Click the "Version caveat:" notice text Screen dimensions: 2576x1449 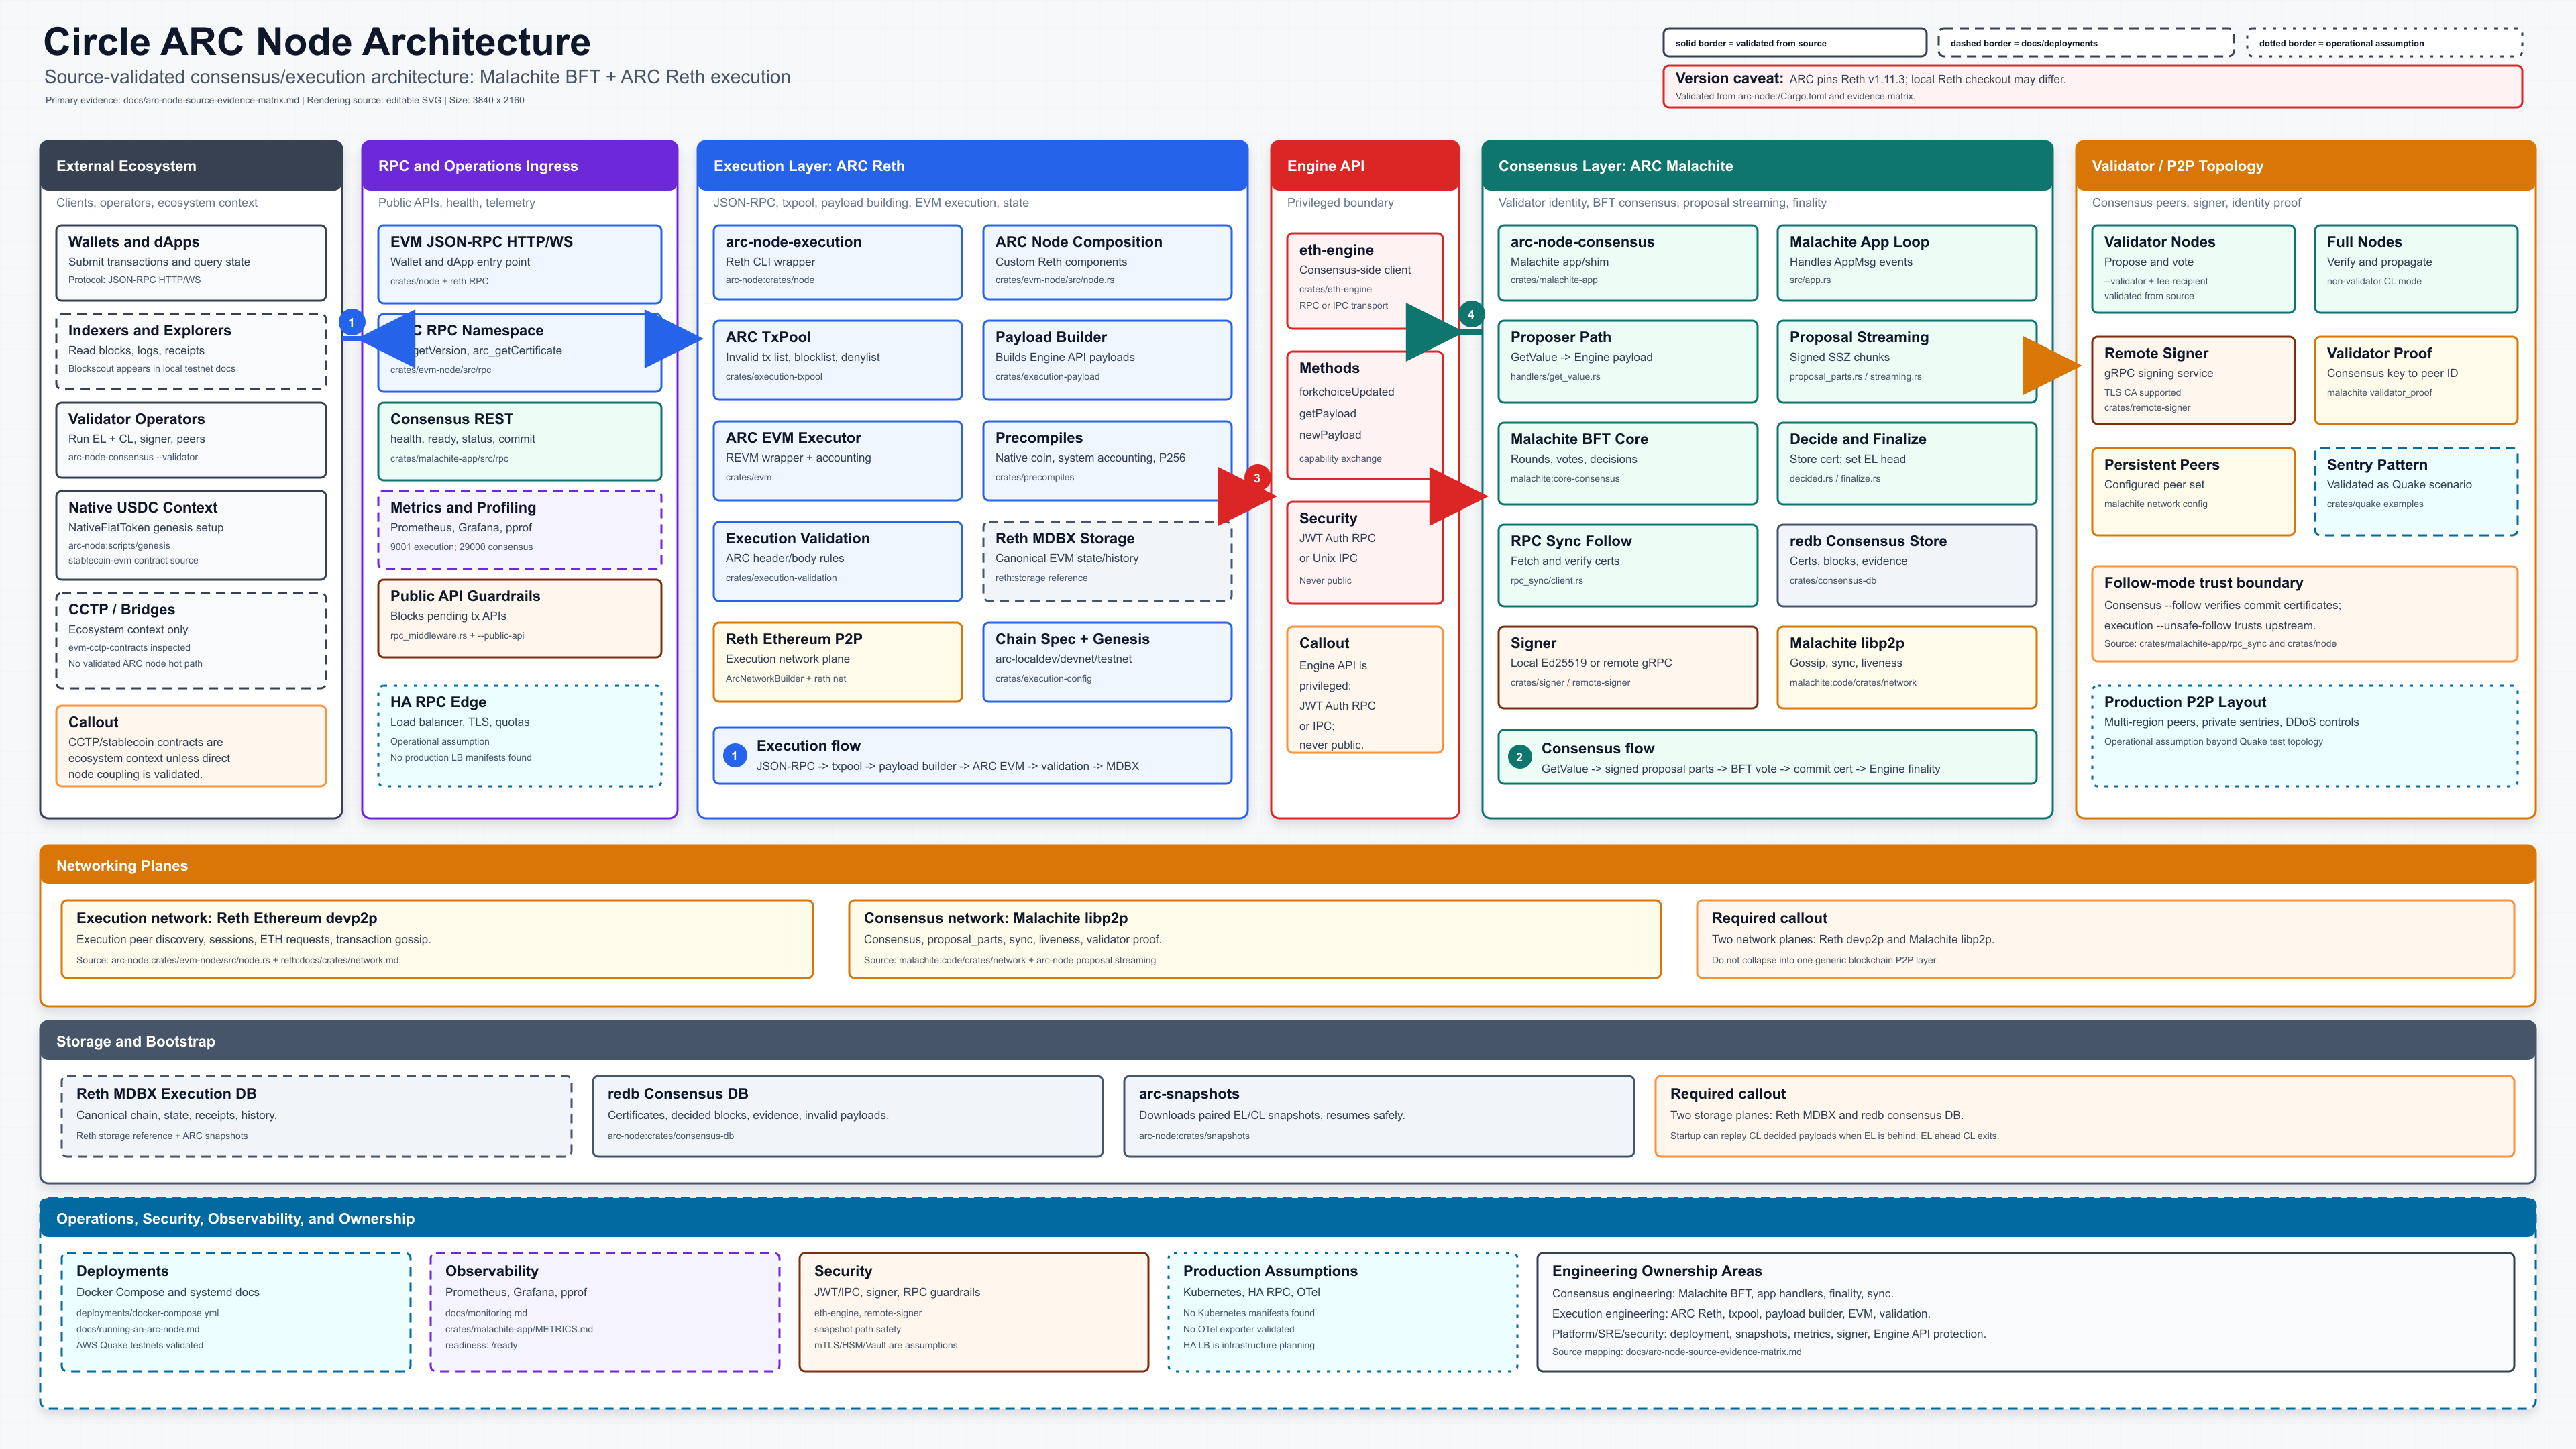tap(1729, 78)
